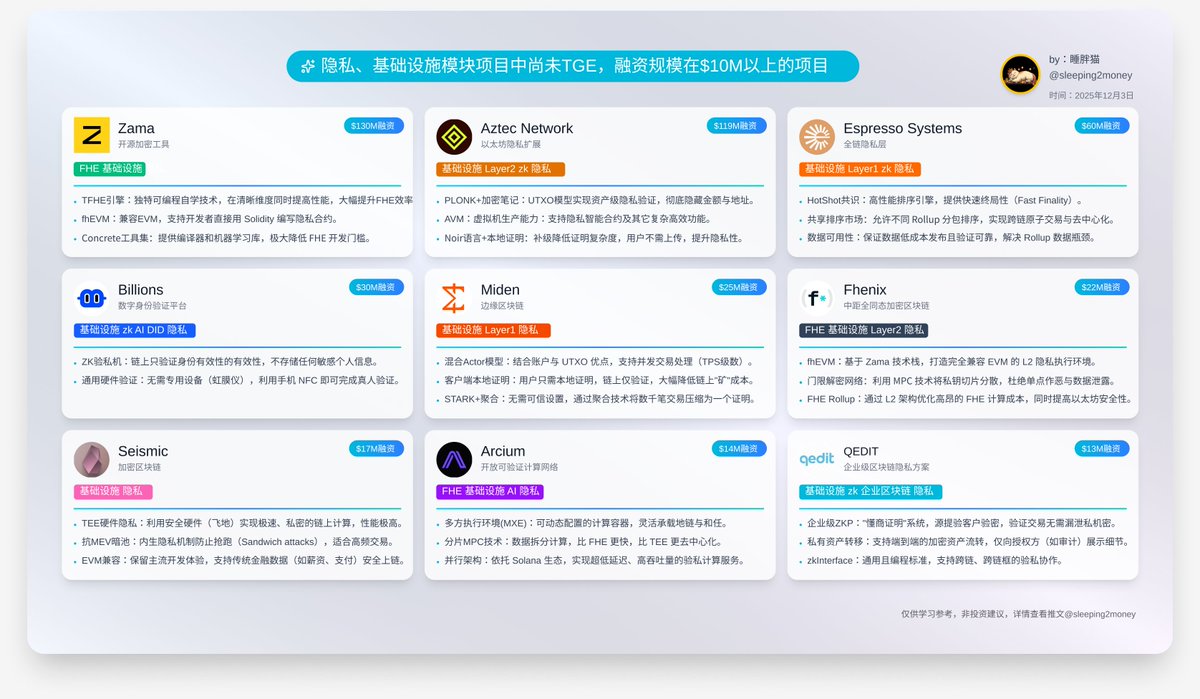The image size is (1200, 699).
Task: Select the blue '基础设施 zk AI DID 隐私' tag
Action: pos(134,330)
